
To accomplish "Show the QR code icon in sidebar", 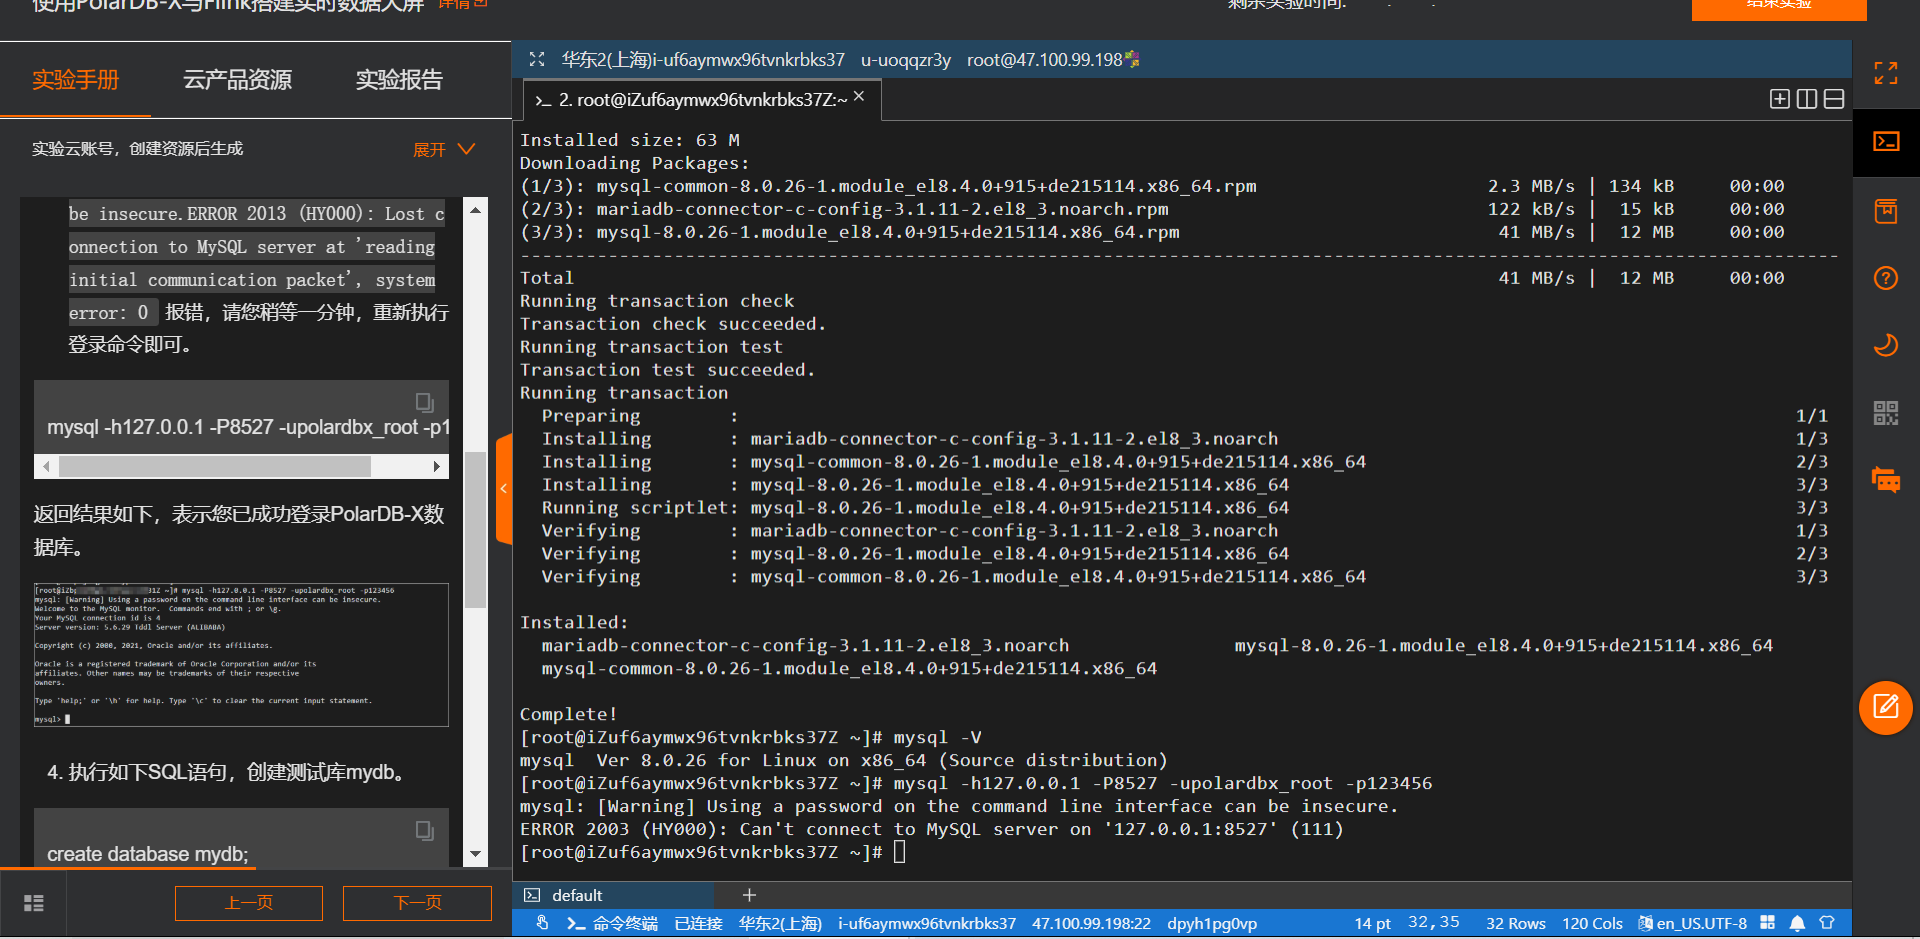I will (1886, 413).
